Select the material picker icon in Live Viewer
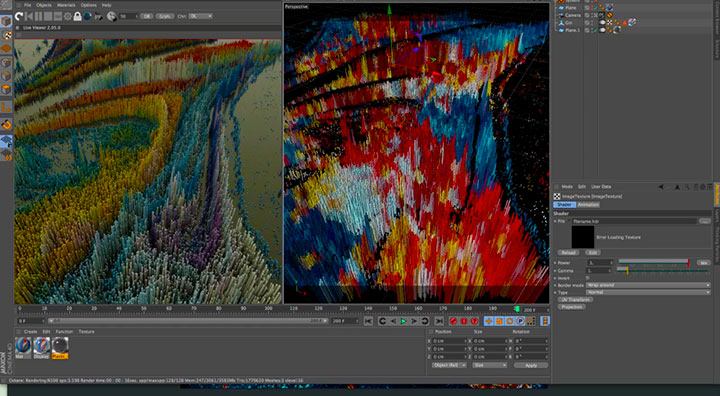The image size is (720, 396). [112, 17]
